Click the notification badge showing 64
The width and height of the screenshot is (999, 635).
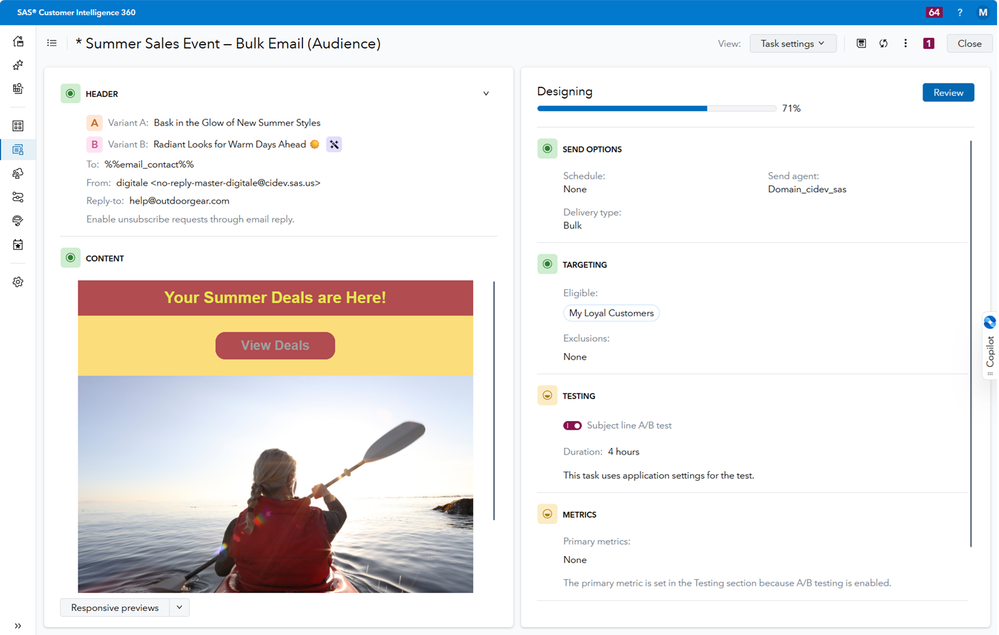(934, 12)
